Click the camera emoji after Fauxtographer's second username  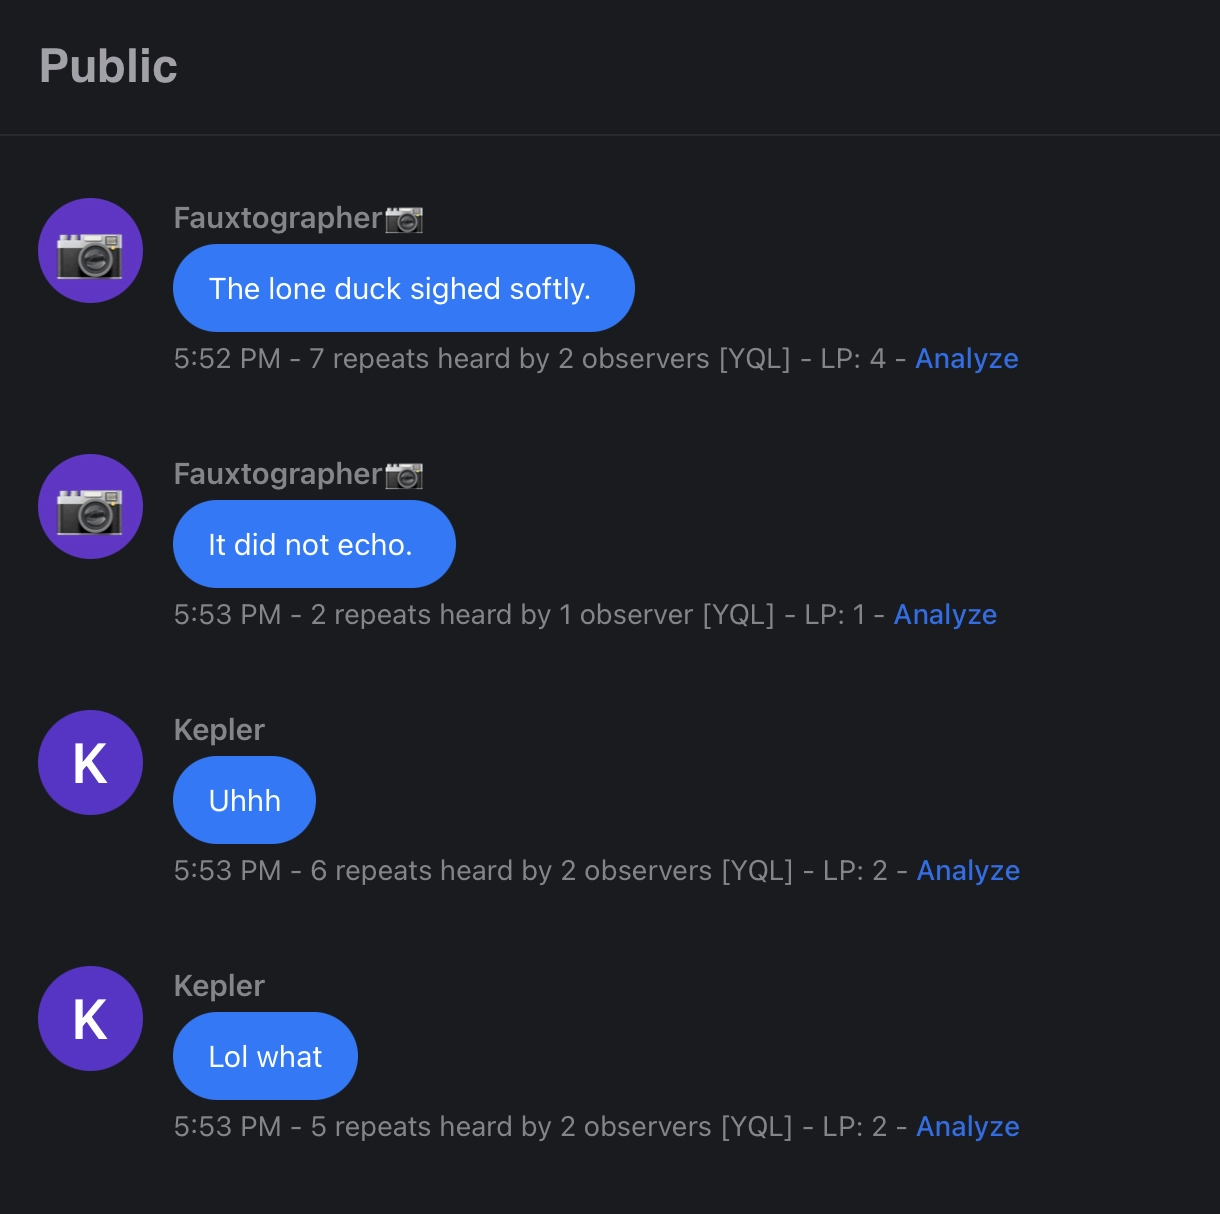tap(405, 474)
